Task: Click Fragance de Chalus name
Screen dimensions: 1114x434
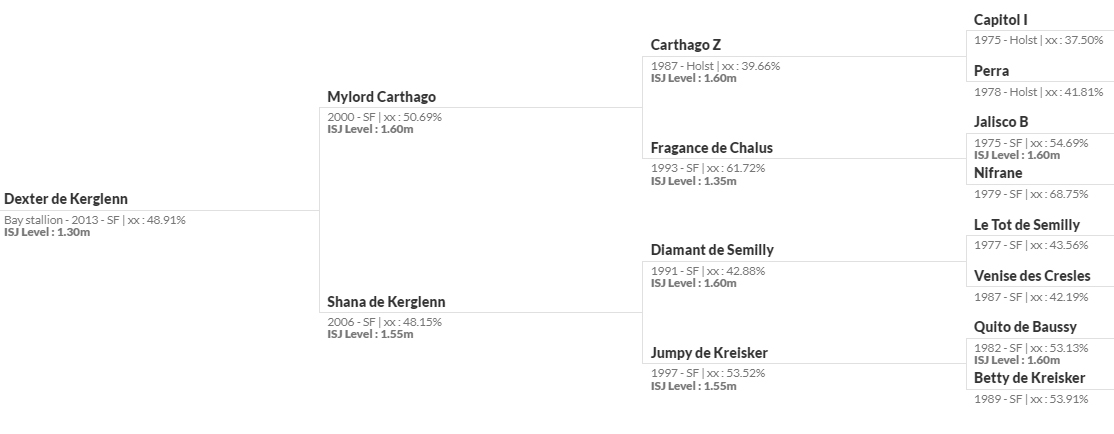Action: [712, 148]
